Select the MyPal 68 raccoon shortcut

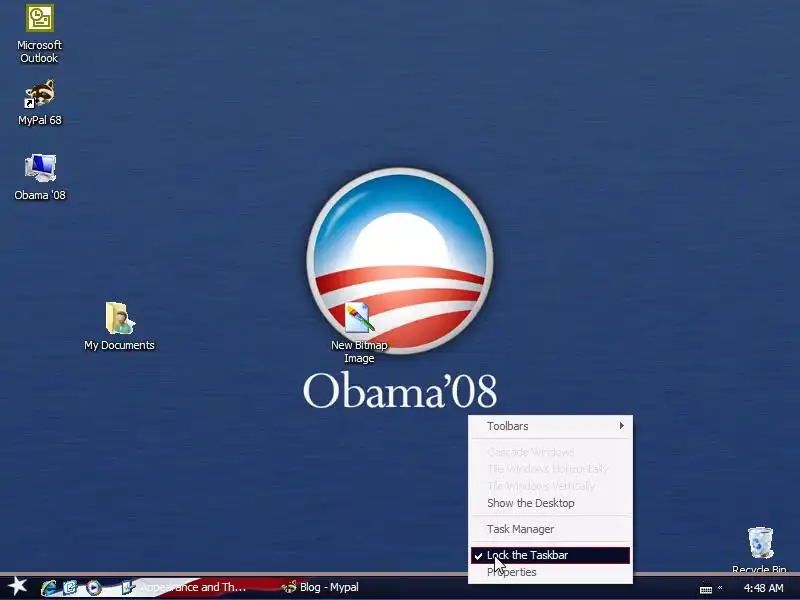pyautogui.click(x=40, y=103)
